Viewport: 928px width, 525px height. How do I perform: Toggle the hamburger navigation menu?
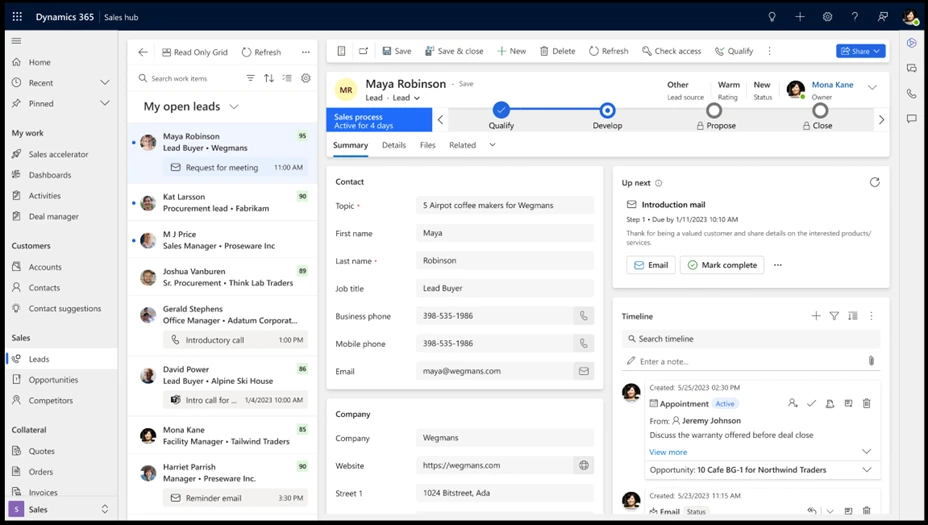[17, 41]
